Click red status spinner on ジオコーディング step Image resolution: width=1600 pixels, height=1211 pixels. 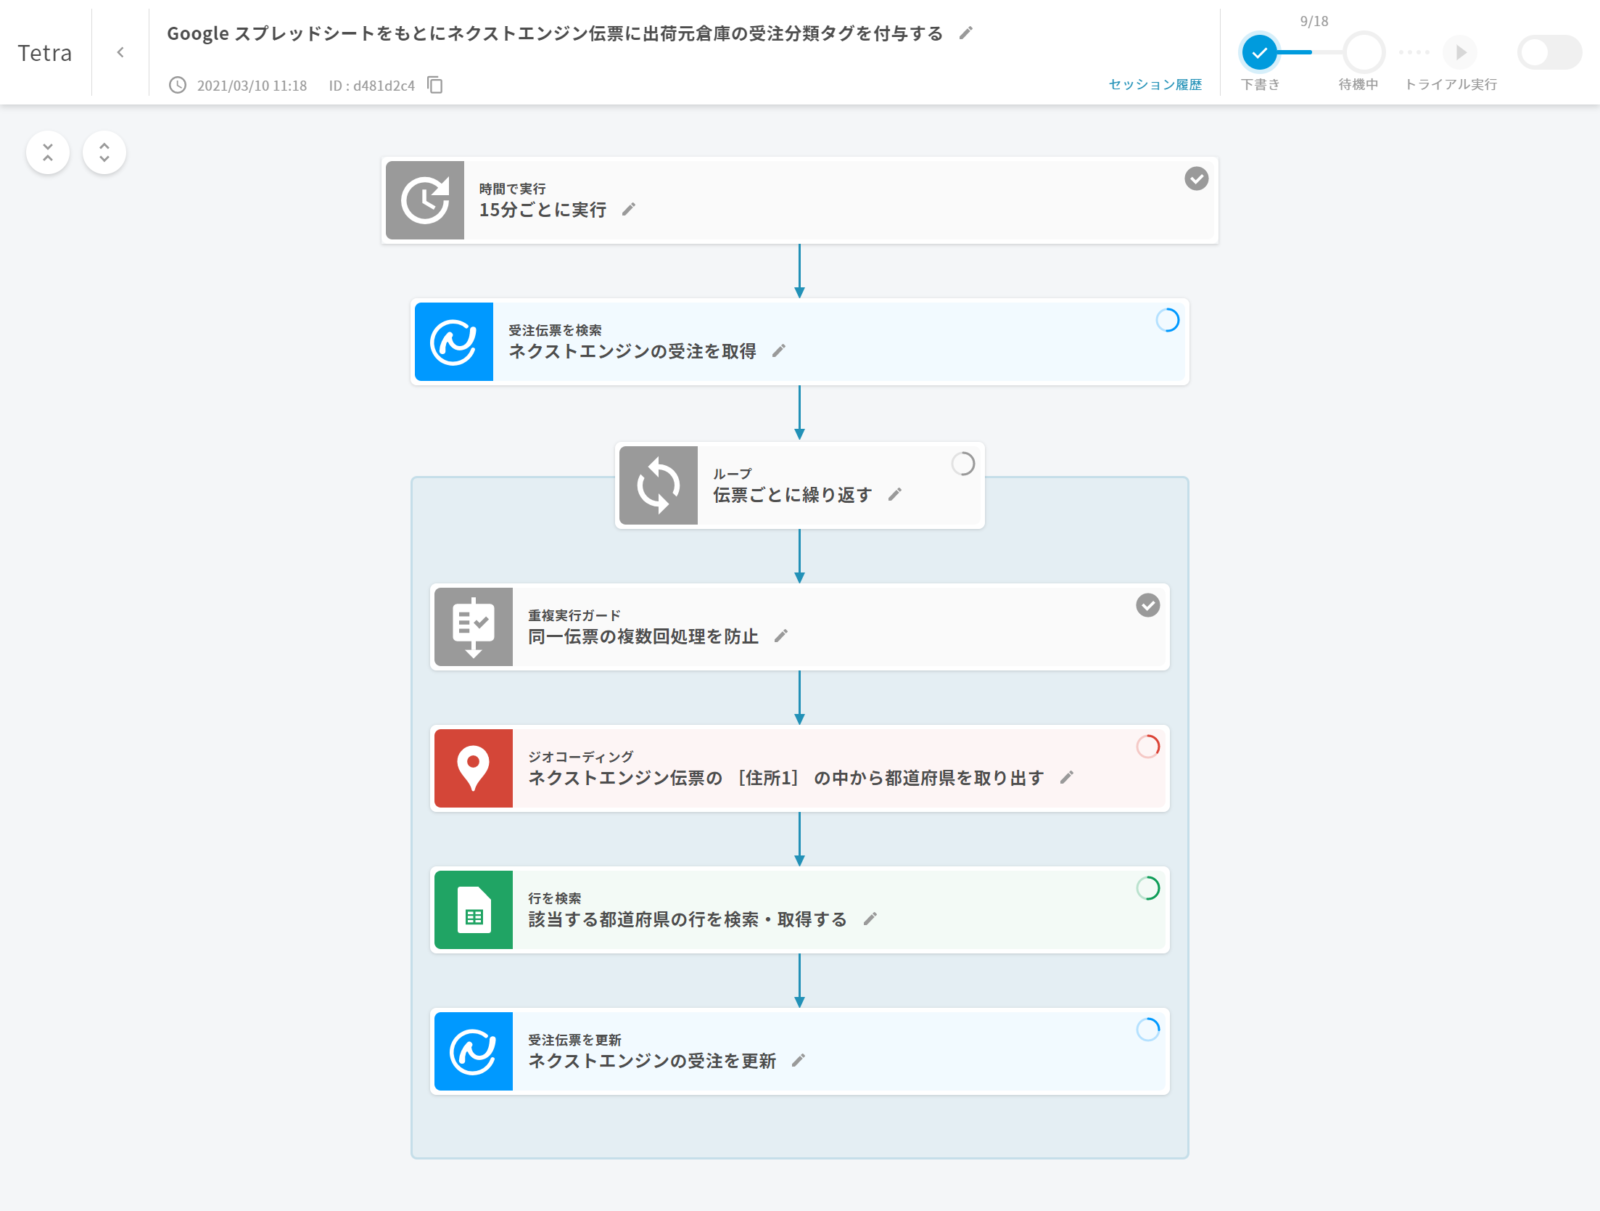(1148, 747)
